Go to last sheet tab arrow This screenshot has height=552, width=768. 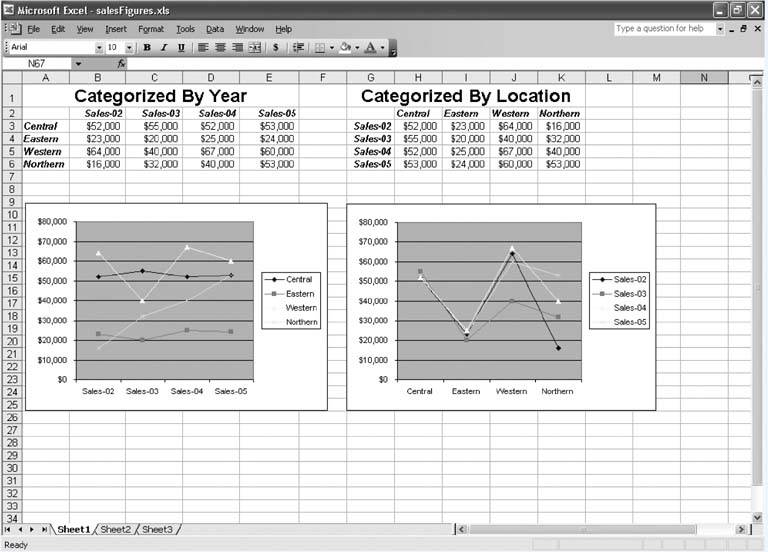tap(44, 529)
